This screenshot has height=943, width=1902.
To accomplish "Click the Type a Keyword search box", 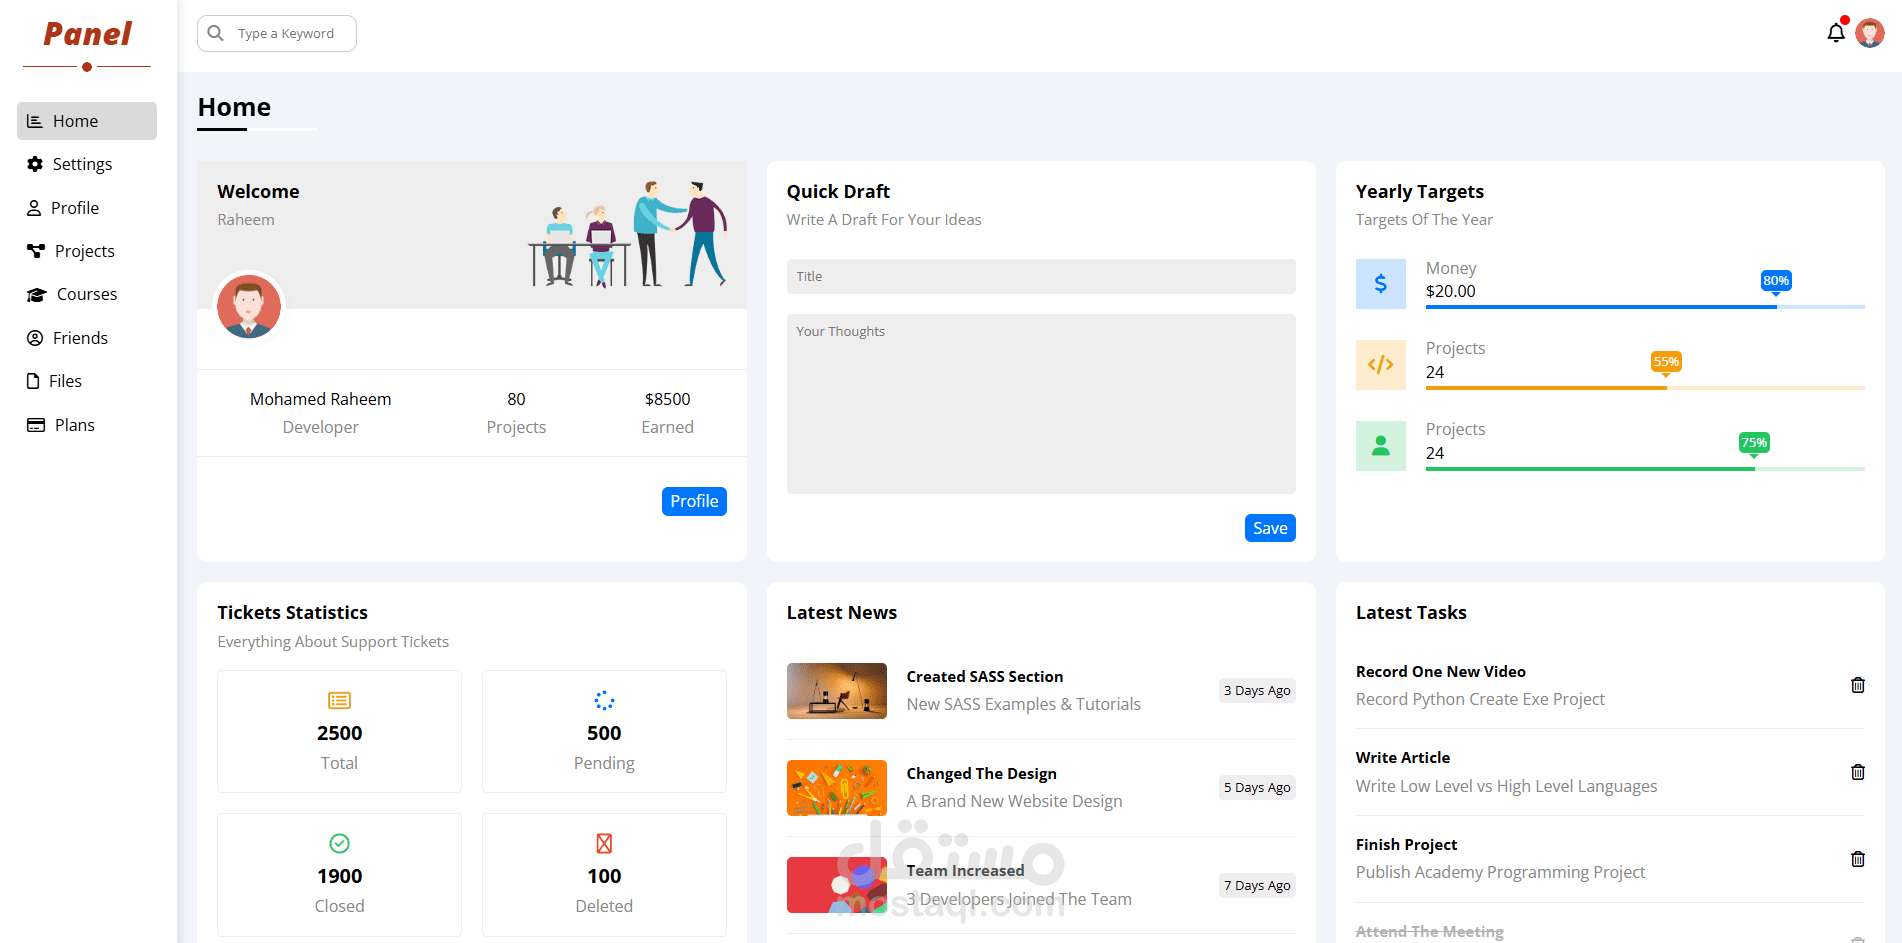I will [277, 33].
